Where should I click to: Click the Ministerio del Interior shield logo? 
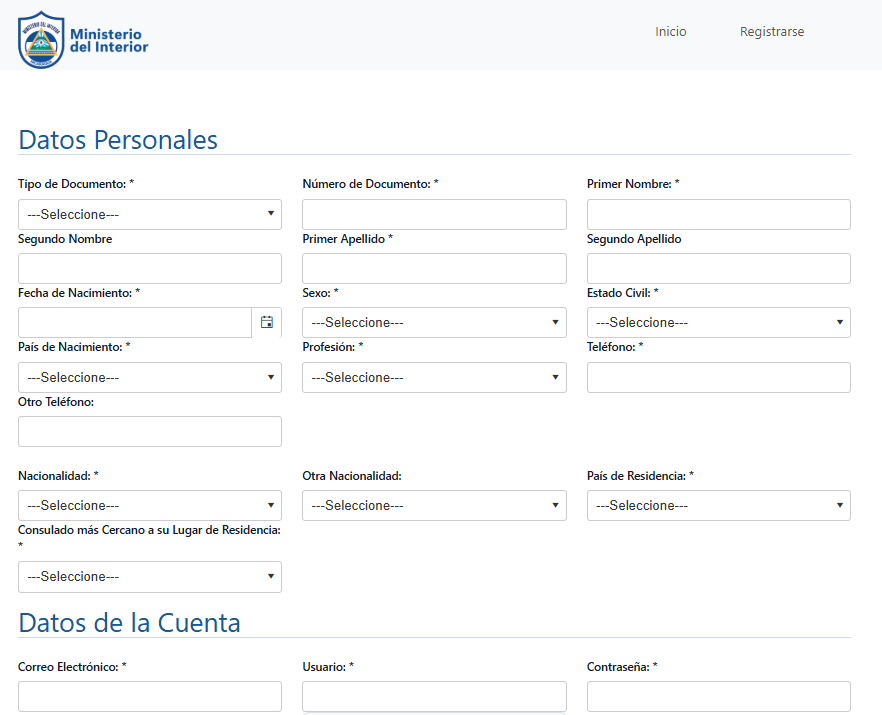click(40, 39)
